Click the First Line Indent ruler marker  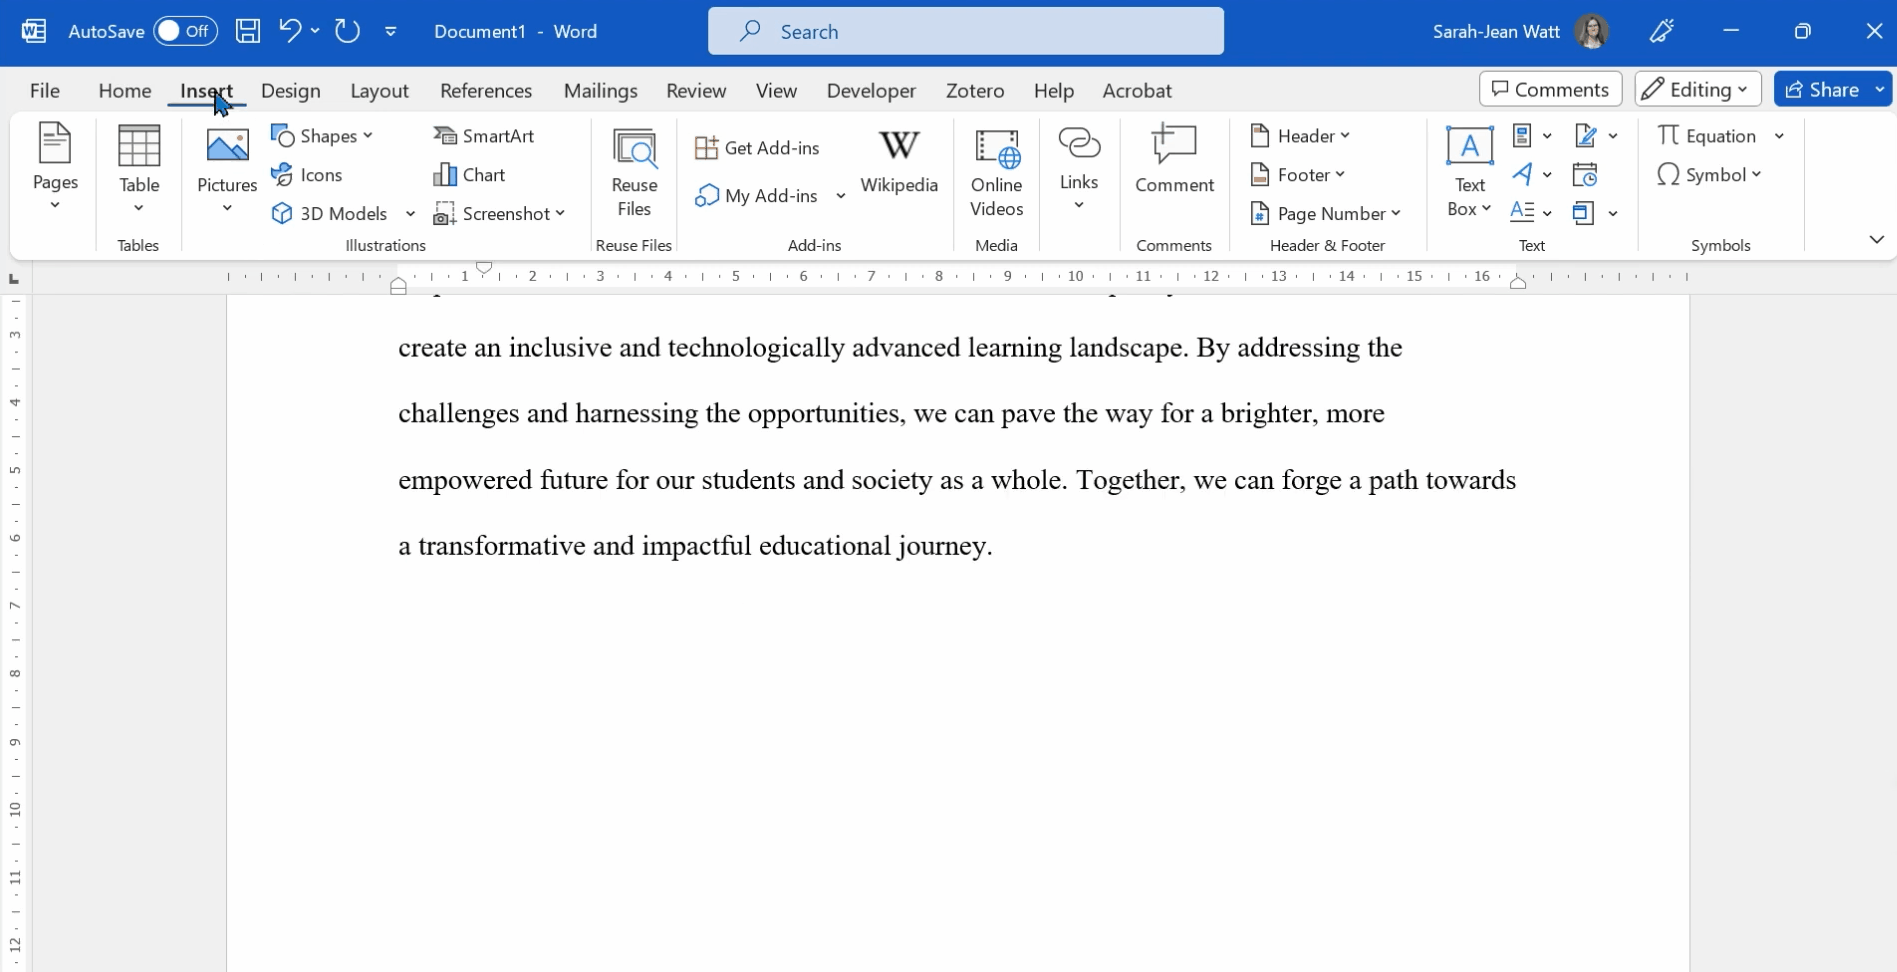point(484,268)
